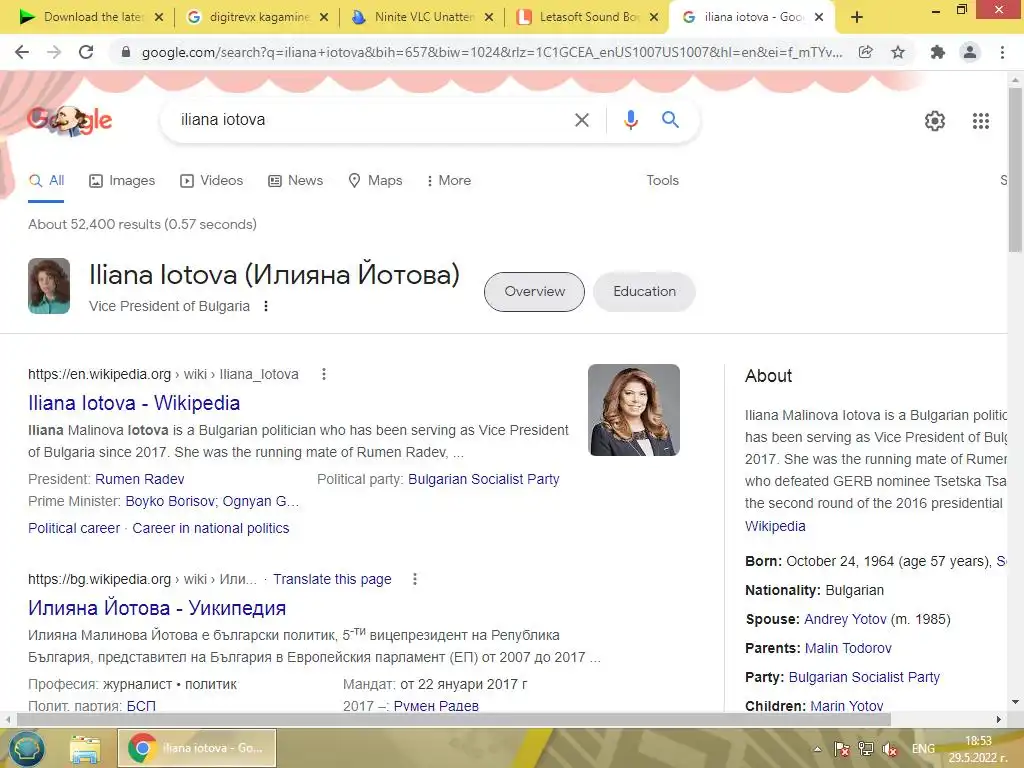Click the browser address bar

pyautogui.click(x=491, y=52)
